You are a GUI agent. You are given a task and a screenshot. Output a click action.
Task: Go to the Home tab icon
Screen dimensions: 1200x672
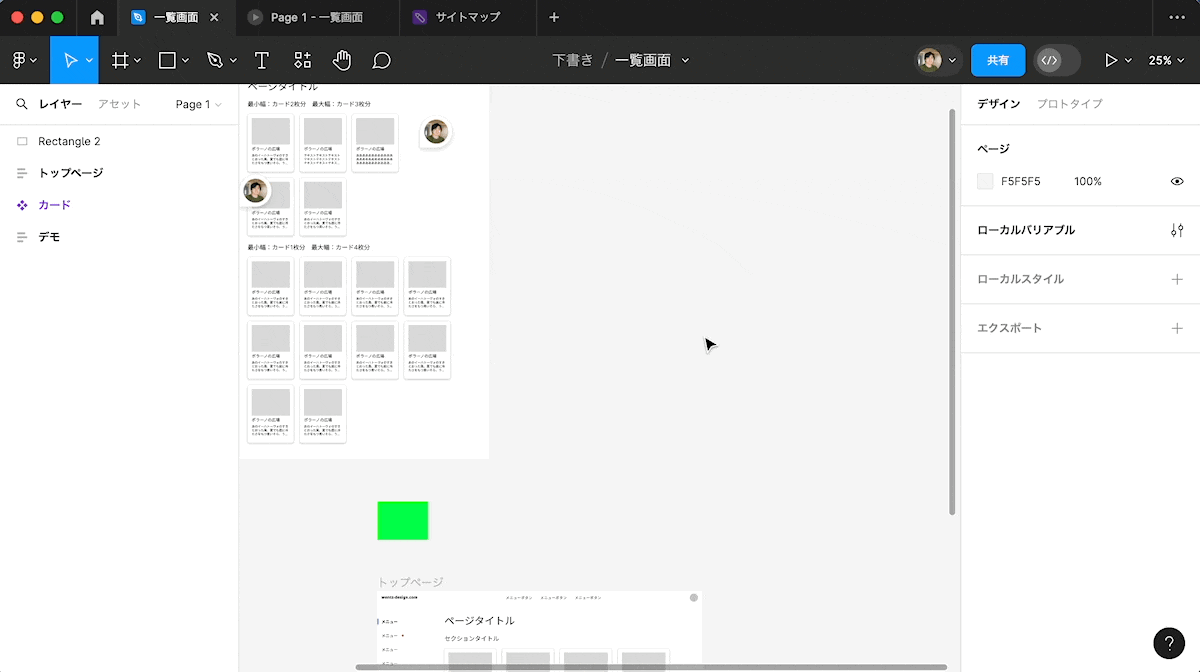point(97,17)
